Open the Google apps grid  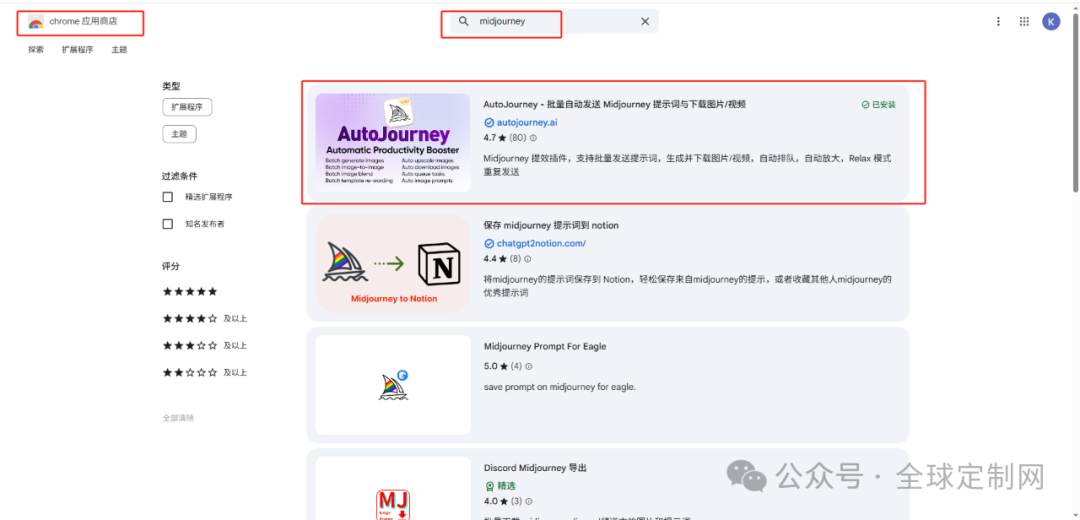[1024, 21]
